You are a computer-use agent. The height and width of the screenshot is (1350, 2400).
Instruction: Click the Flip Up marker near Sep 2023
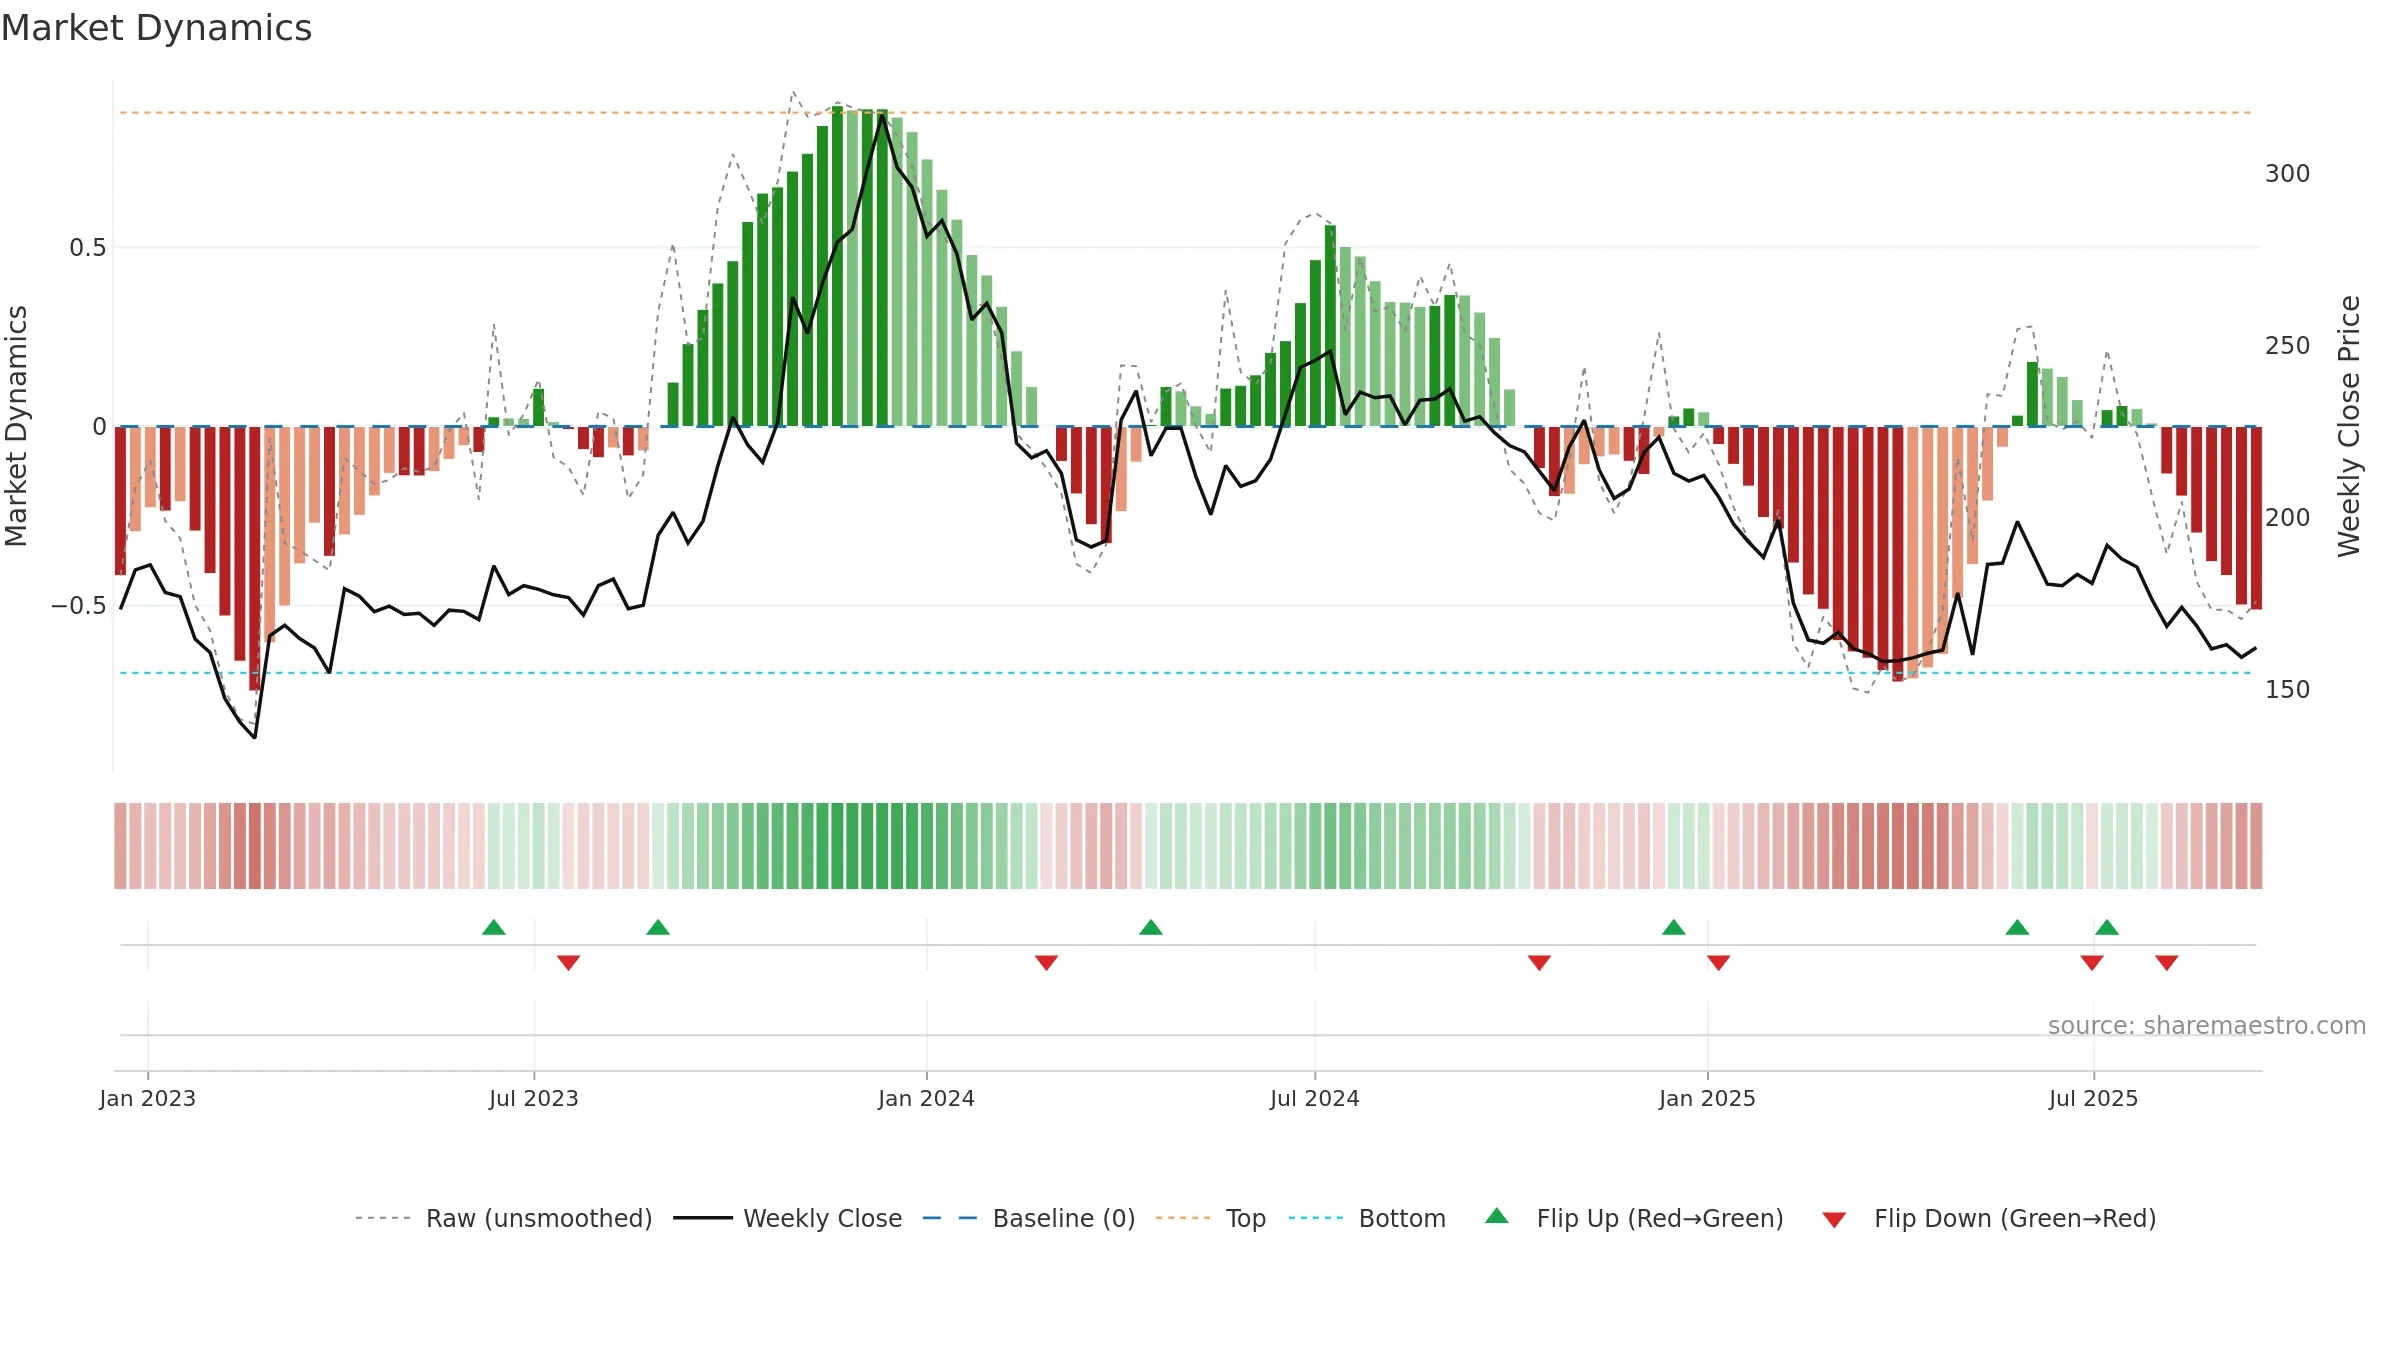click(x=658, y=927)
